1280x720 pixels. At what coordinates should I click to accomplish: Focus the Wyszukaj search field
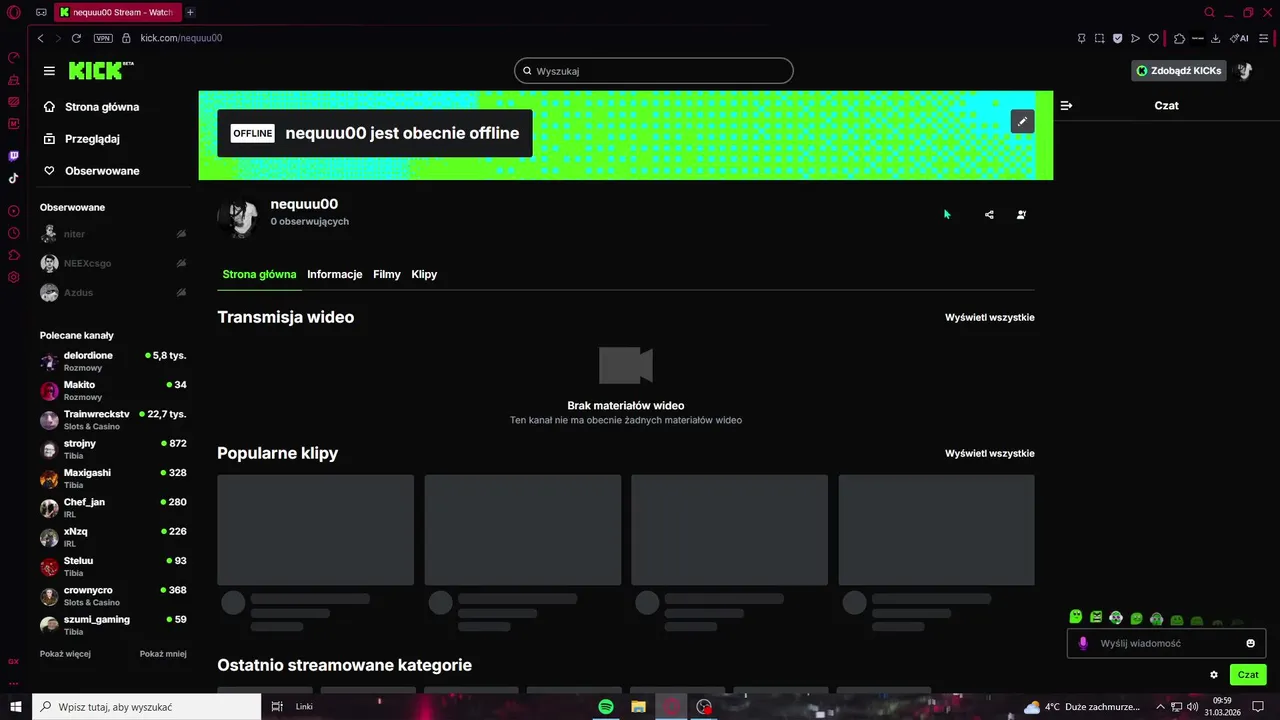[654, 71]
